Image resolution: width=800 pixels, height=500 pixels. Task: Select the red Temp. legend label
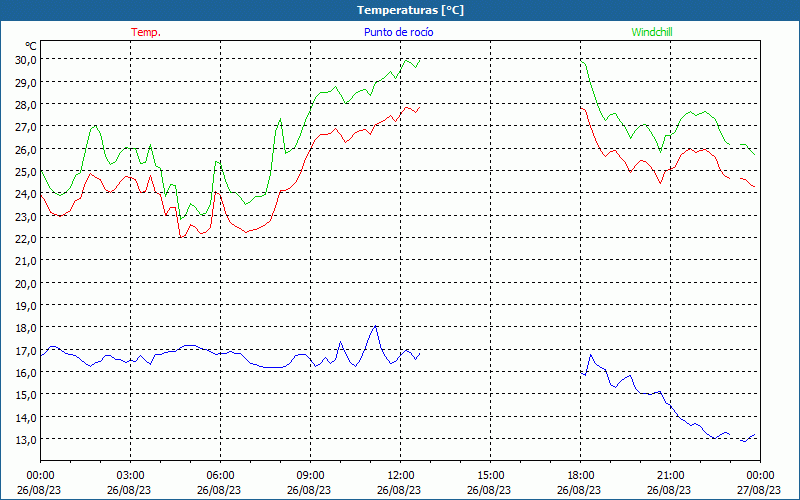(x=146, y=32)
